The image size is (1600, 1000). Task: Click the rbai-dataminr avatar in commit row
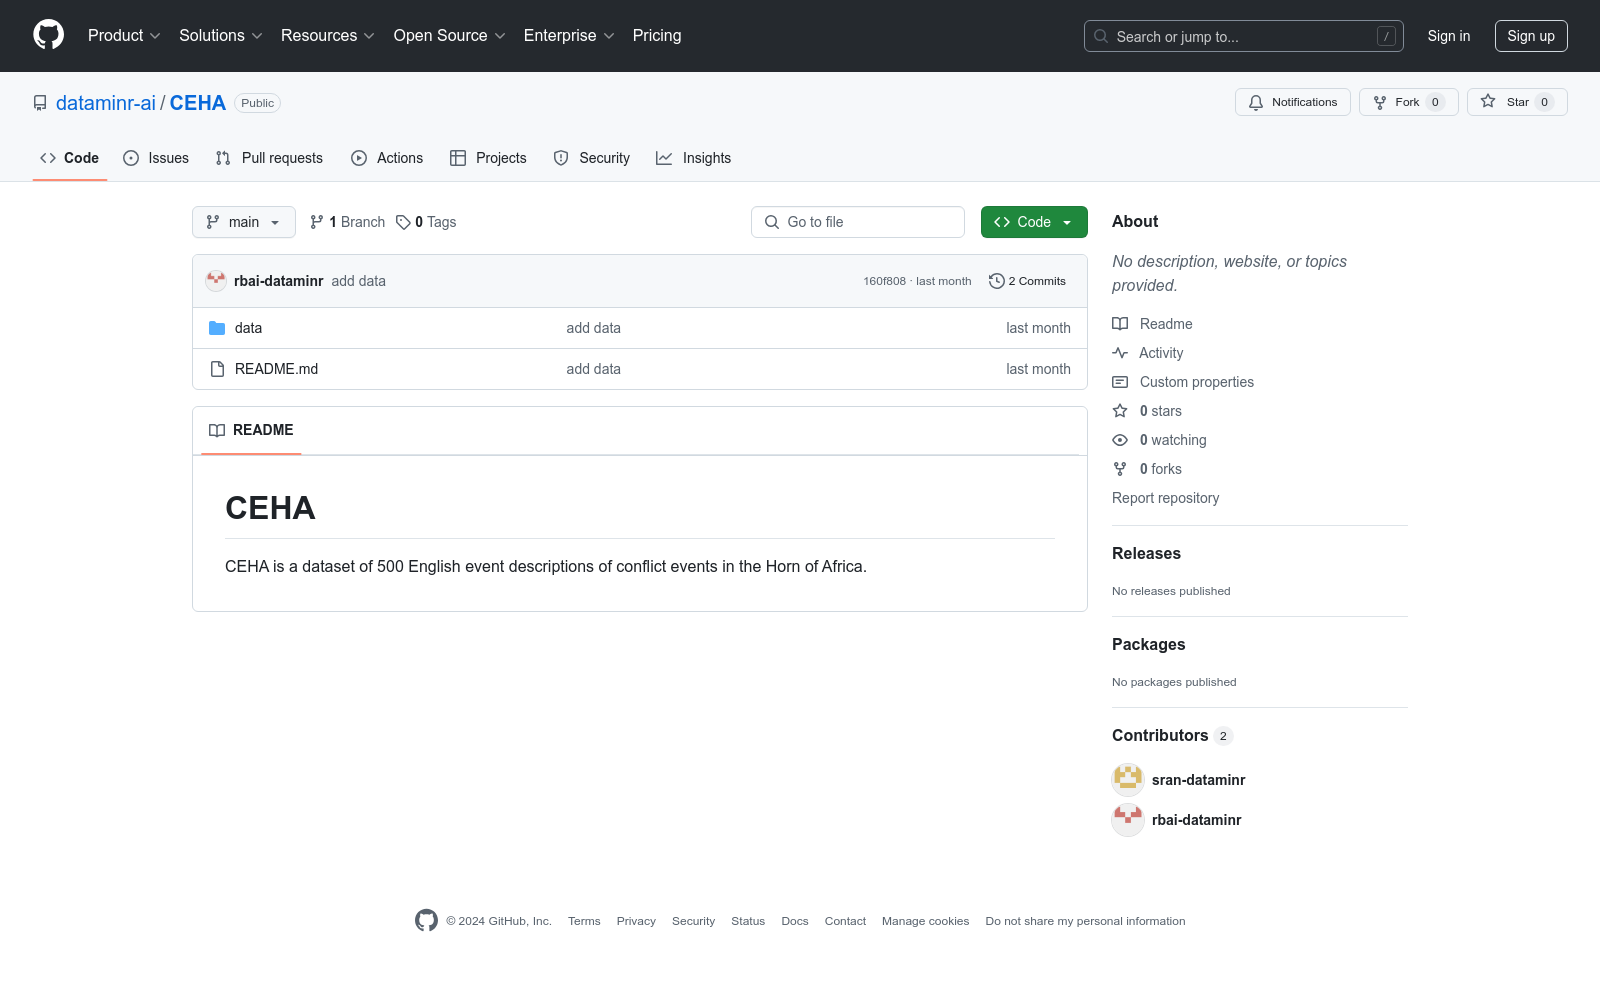(x=216, y=281)
